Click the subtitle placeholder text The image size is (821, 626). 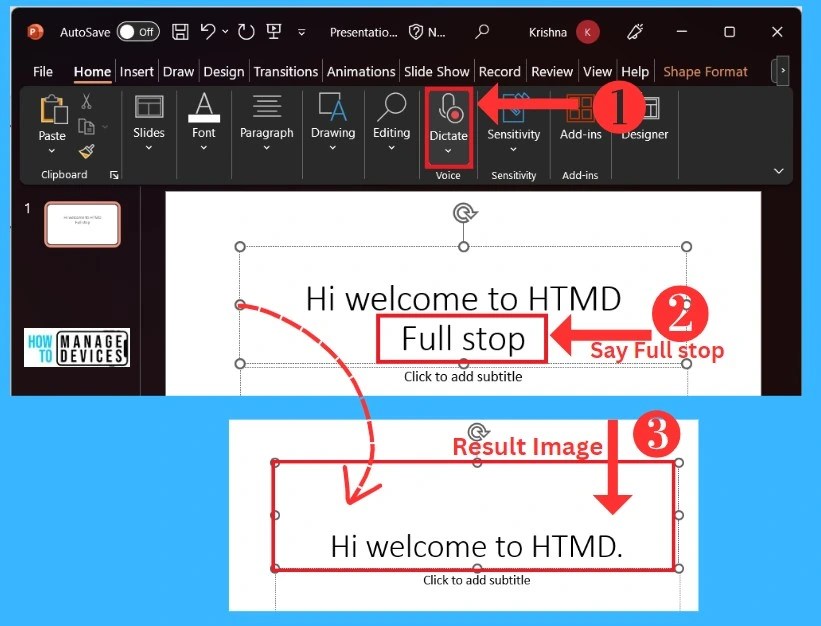click(x=462, y=376)
